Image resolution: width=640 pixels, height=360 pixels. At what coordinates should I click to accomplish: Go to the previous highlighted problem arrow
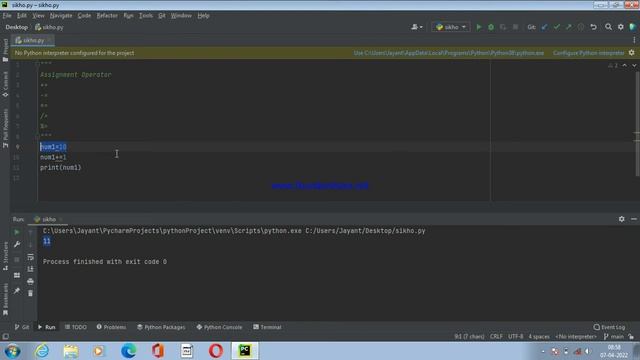point(624,65)
